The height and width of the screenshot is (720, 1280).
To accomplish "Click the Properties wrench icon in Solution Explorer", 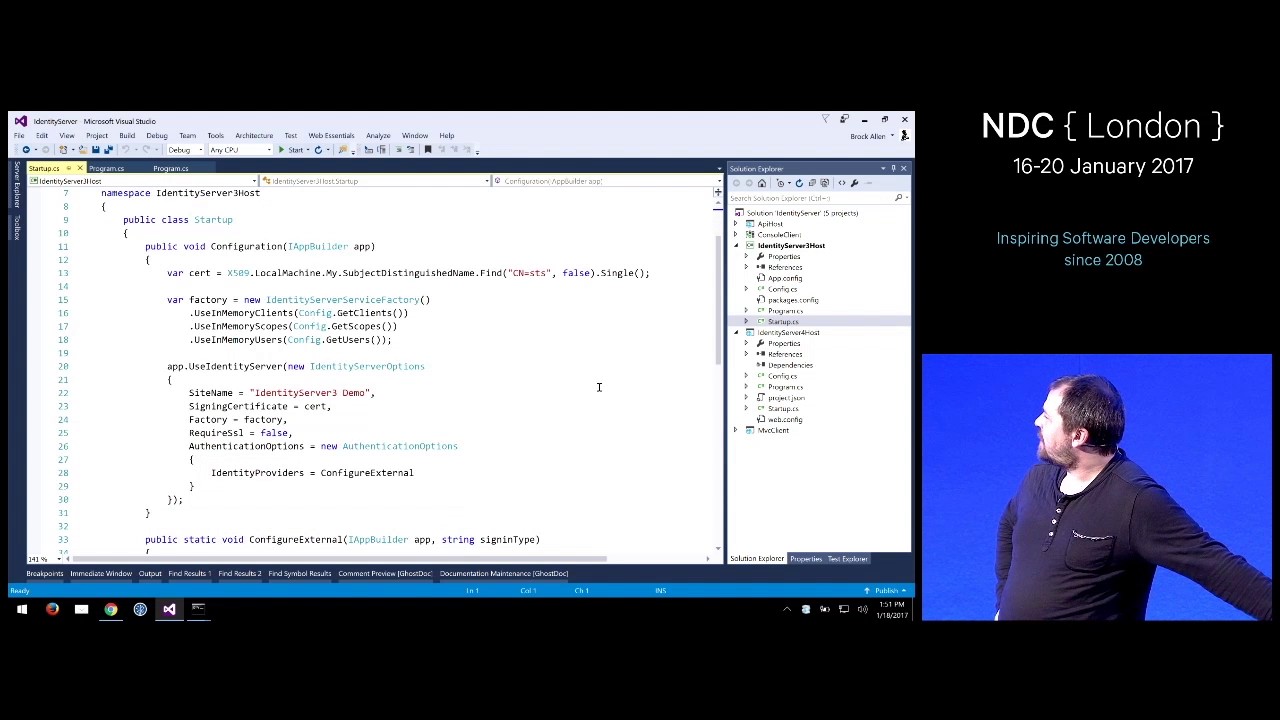I will click(x=854, y=183).
